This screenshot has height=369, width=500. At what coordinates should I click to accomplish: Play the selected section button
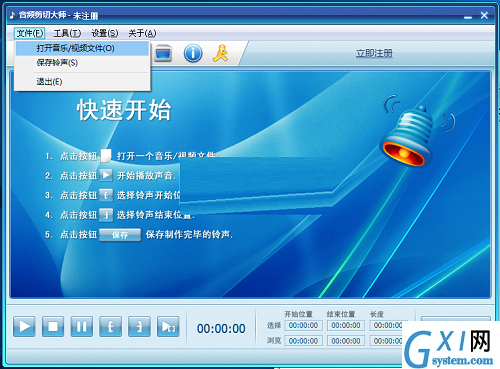click(x=168, y=326)
